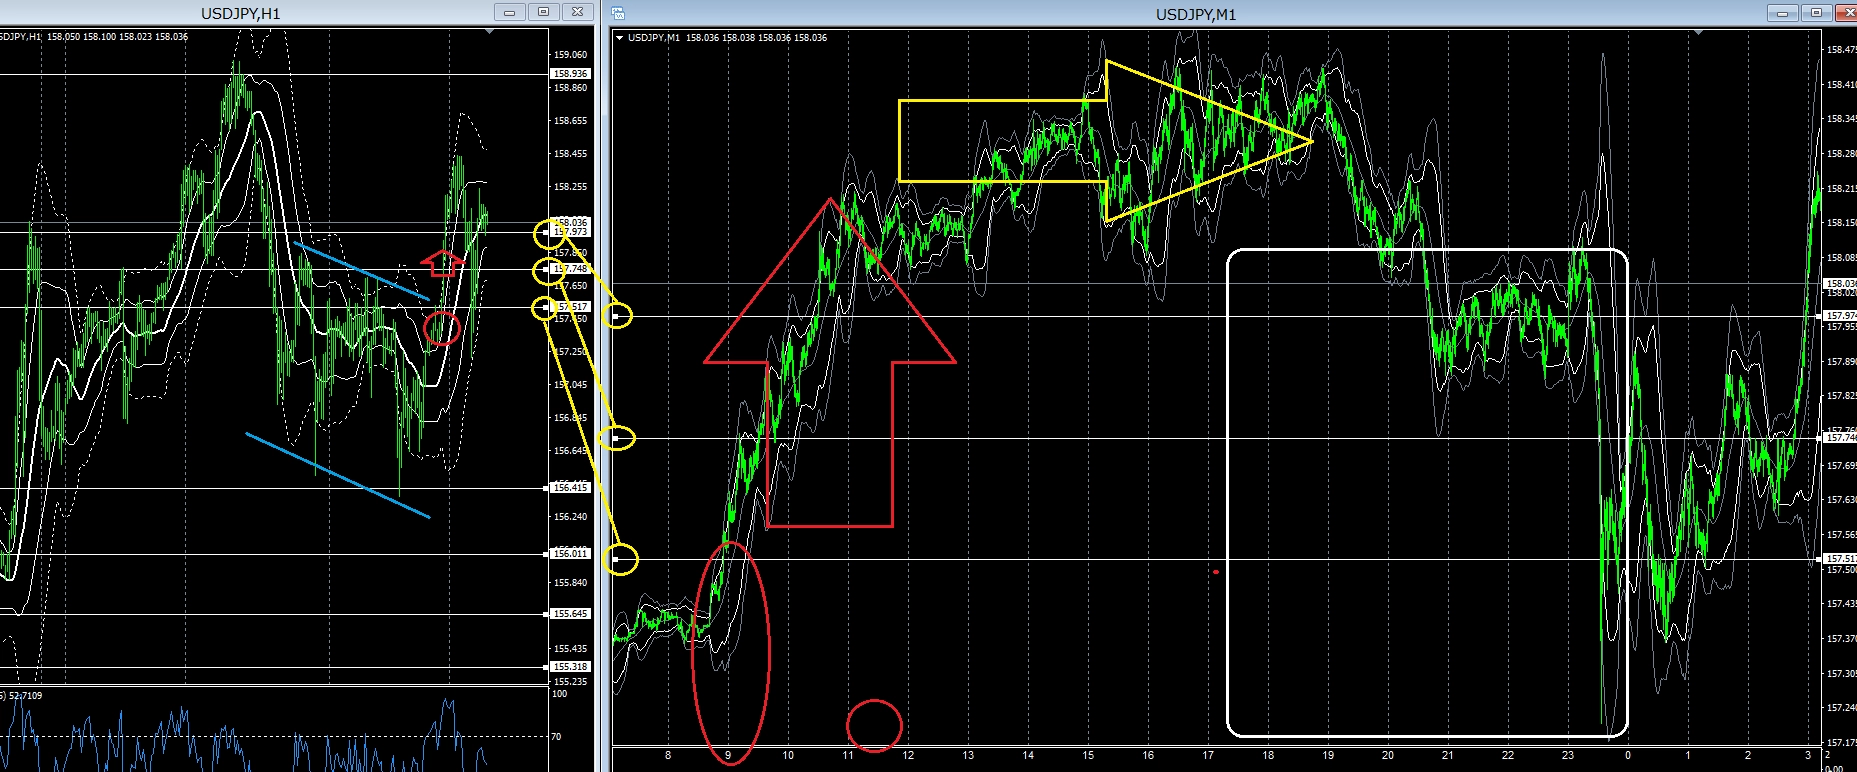The image size is (1857, 772).
Task: Click hour 22 on M1 time axis
Action: tap(1508, 756)
